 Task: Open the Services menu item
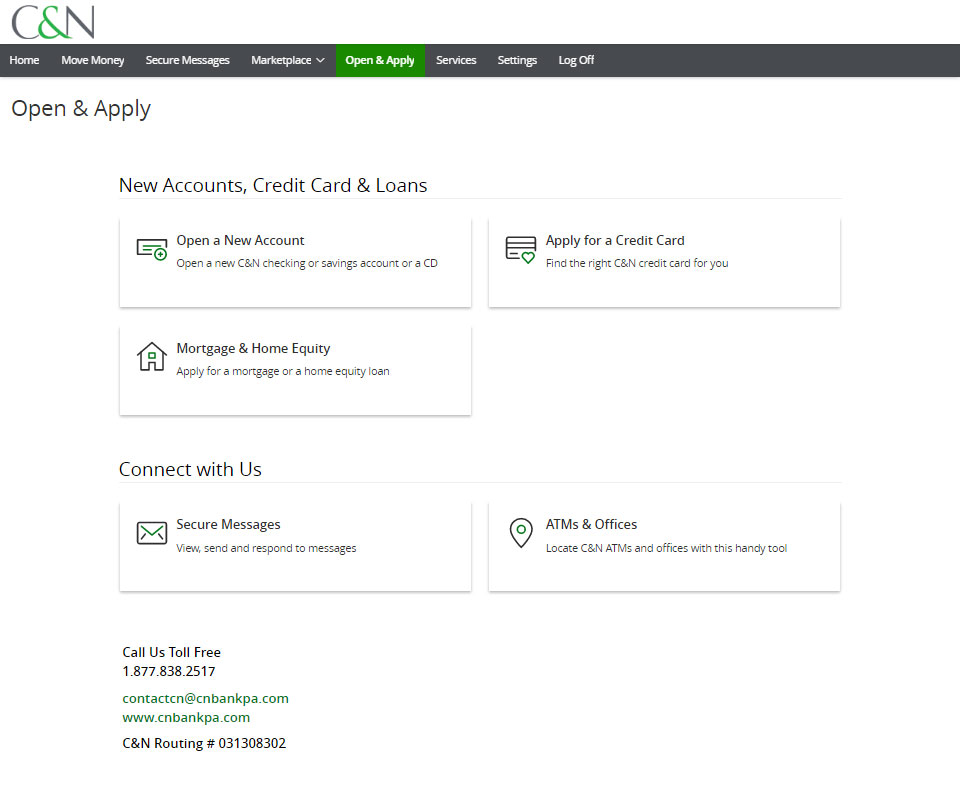point(456,60)
